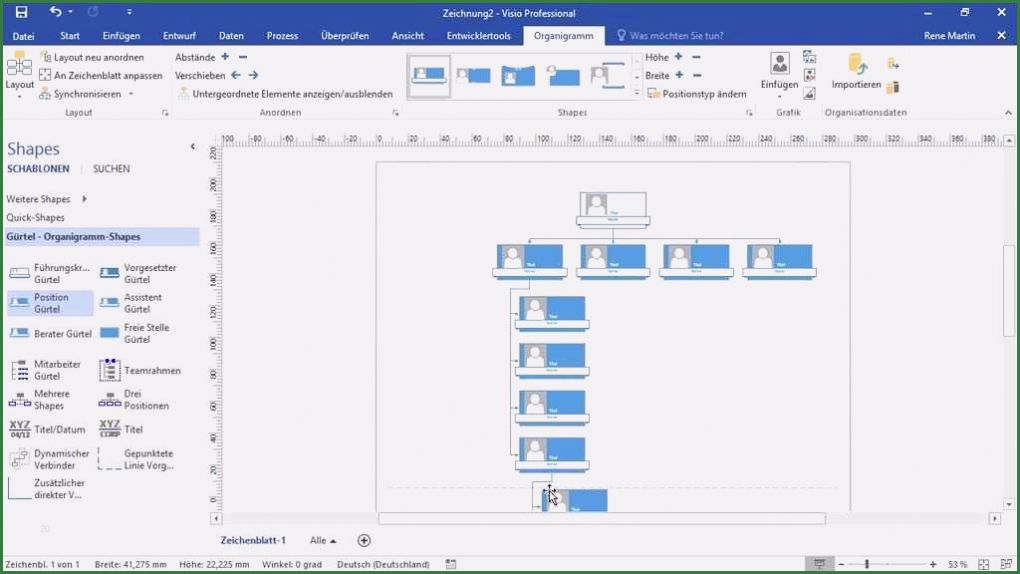Increase spacing with Abstände plus icon
This screenshot has height=574, width=1020.
pyautogui.click(x=225, y=57)
